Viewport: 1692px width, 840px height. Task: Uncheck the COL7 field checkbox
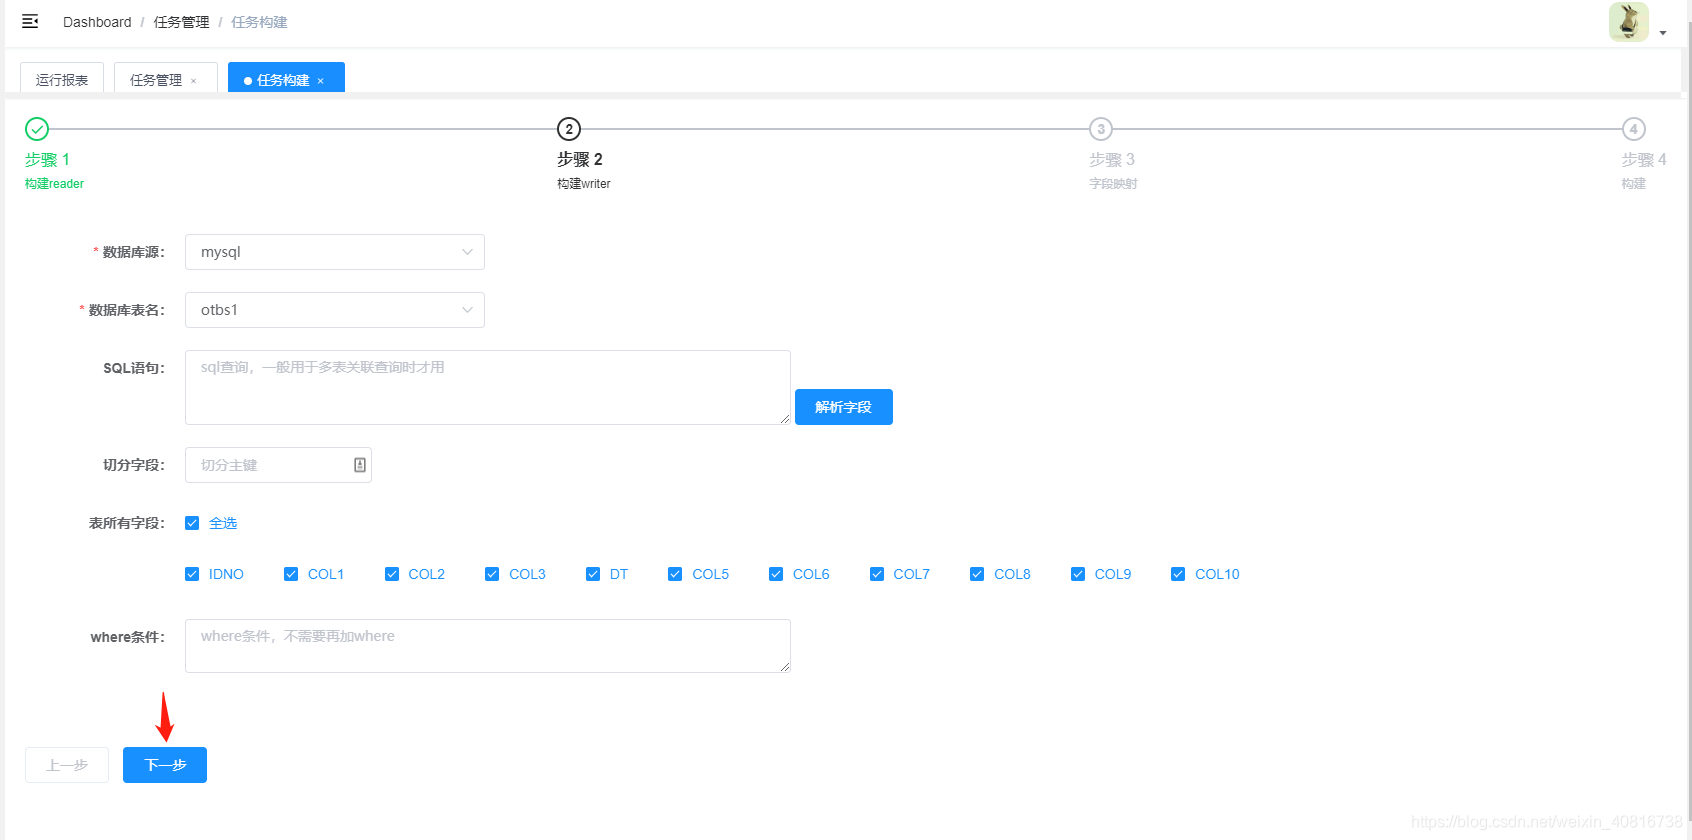(x=877, y=574)
